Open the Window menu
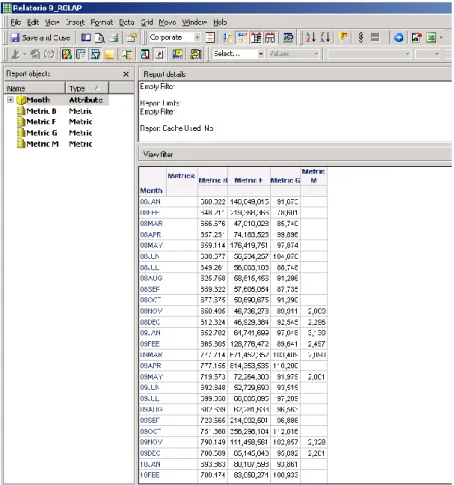The height and width of the screenshot is (485, 454). click(194, 22)
